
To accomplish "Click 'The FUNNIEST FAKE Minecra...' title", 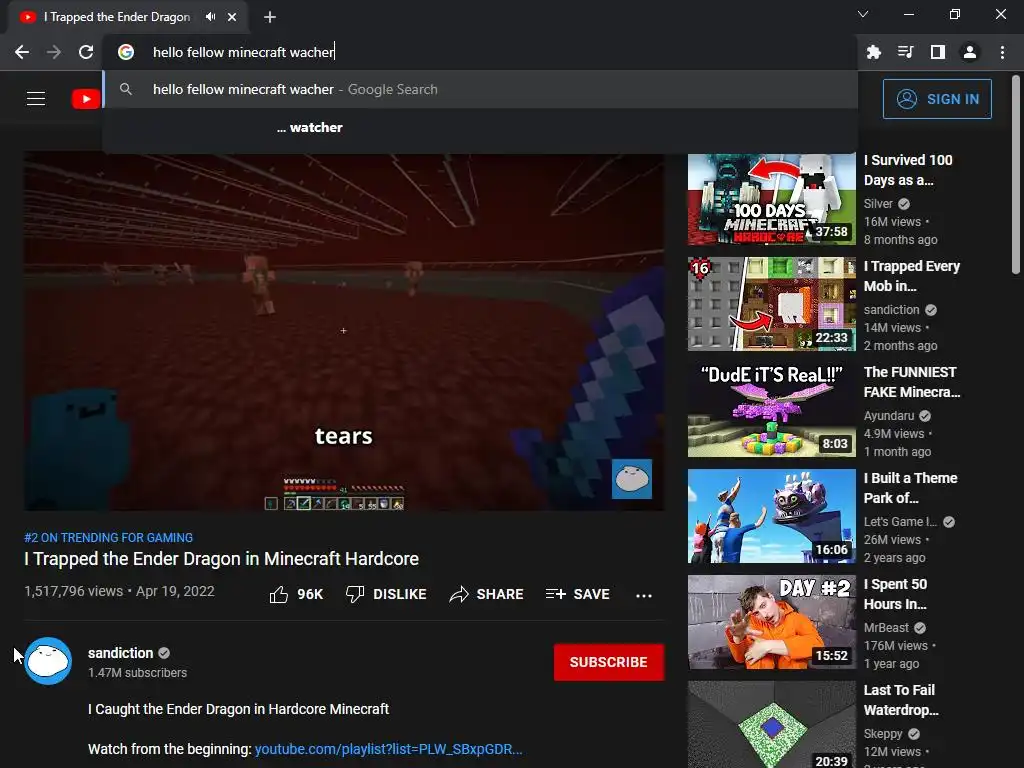I will [912, 382].
